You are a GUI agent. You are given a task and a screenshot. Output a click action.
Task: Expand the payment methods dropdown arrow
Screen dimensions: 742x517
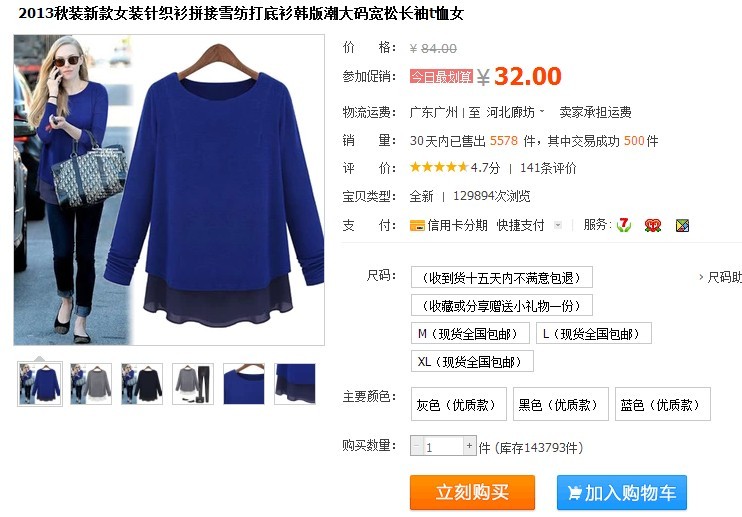coord(558,225)
